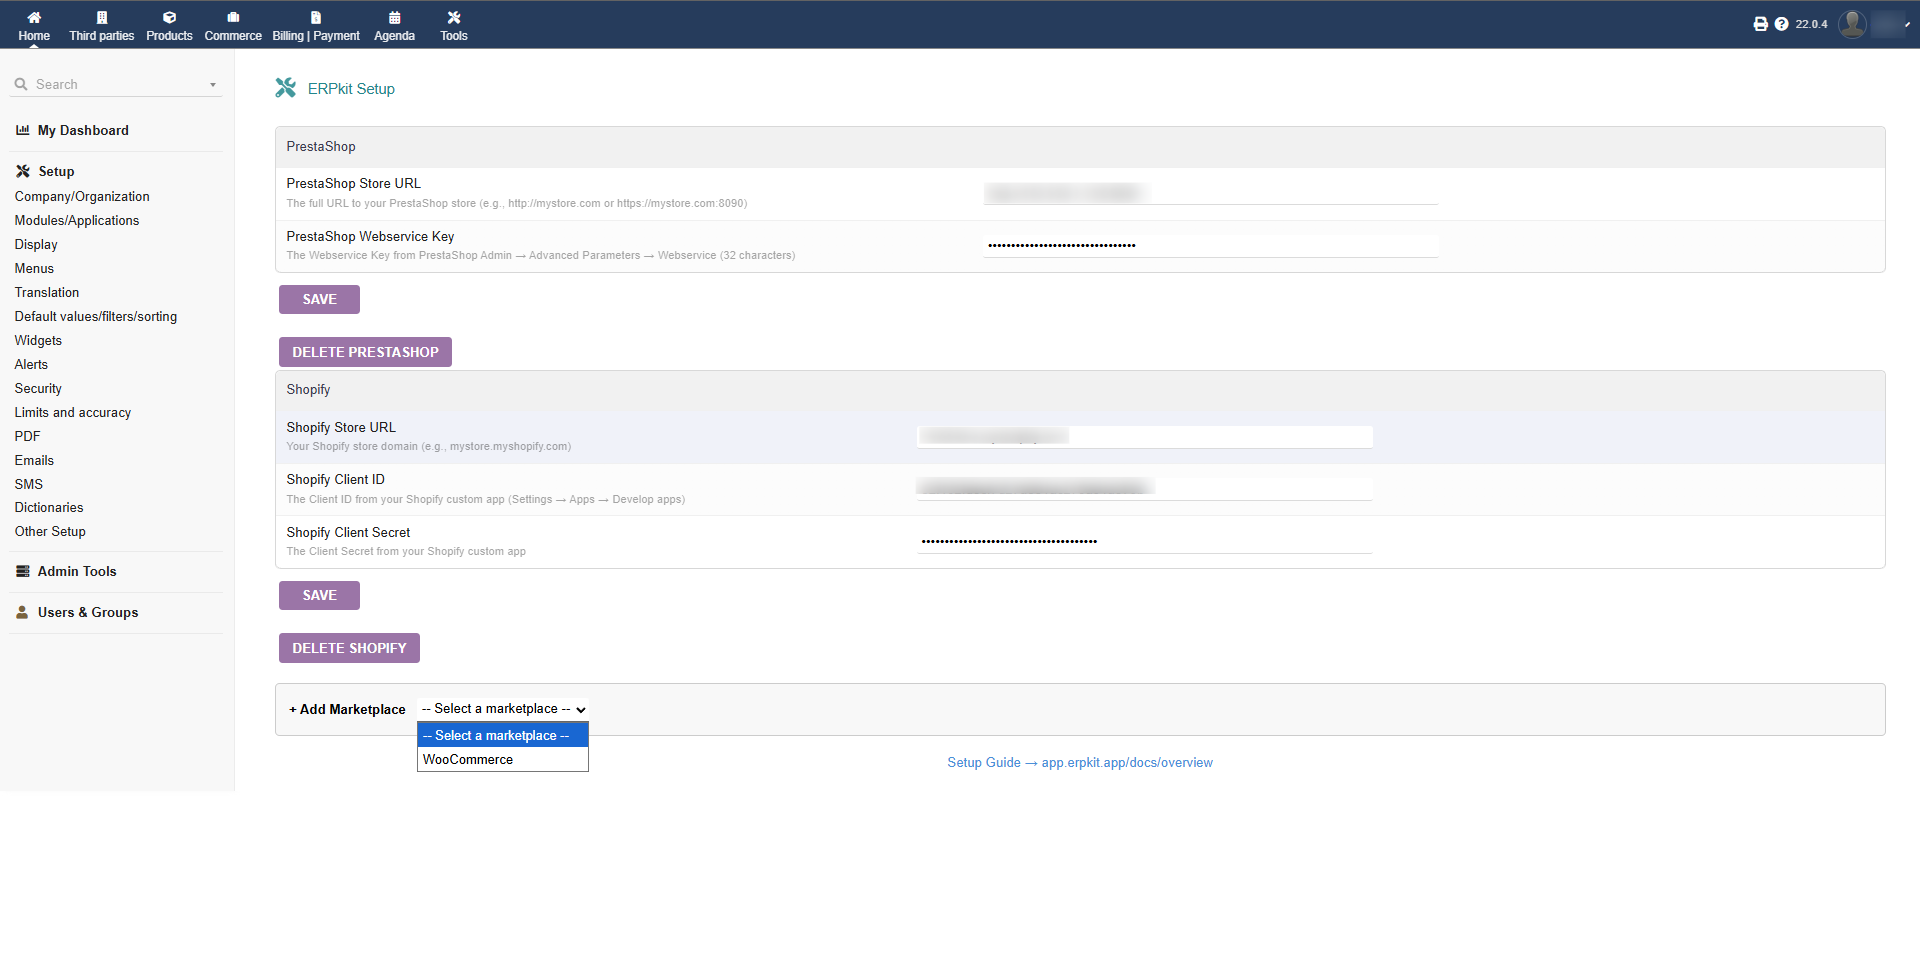
Task: Open Admin Tools in the sidebar
Action: coord(77,571)
